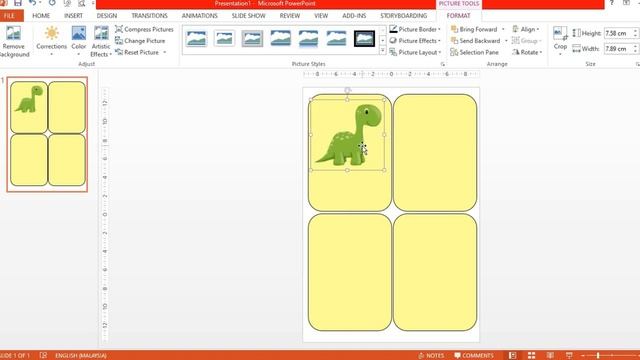Expand the Bring Forward dropdown arrow
640x360 pixels.
[503, 29]
